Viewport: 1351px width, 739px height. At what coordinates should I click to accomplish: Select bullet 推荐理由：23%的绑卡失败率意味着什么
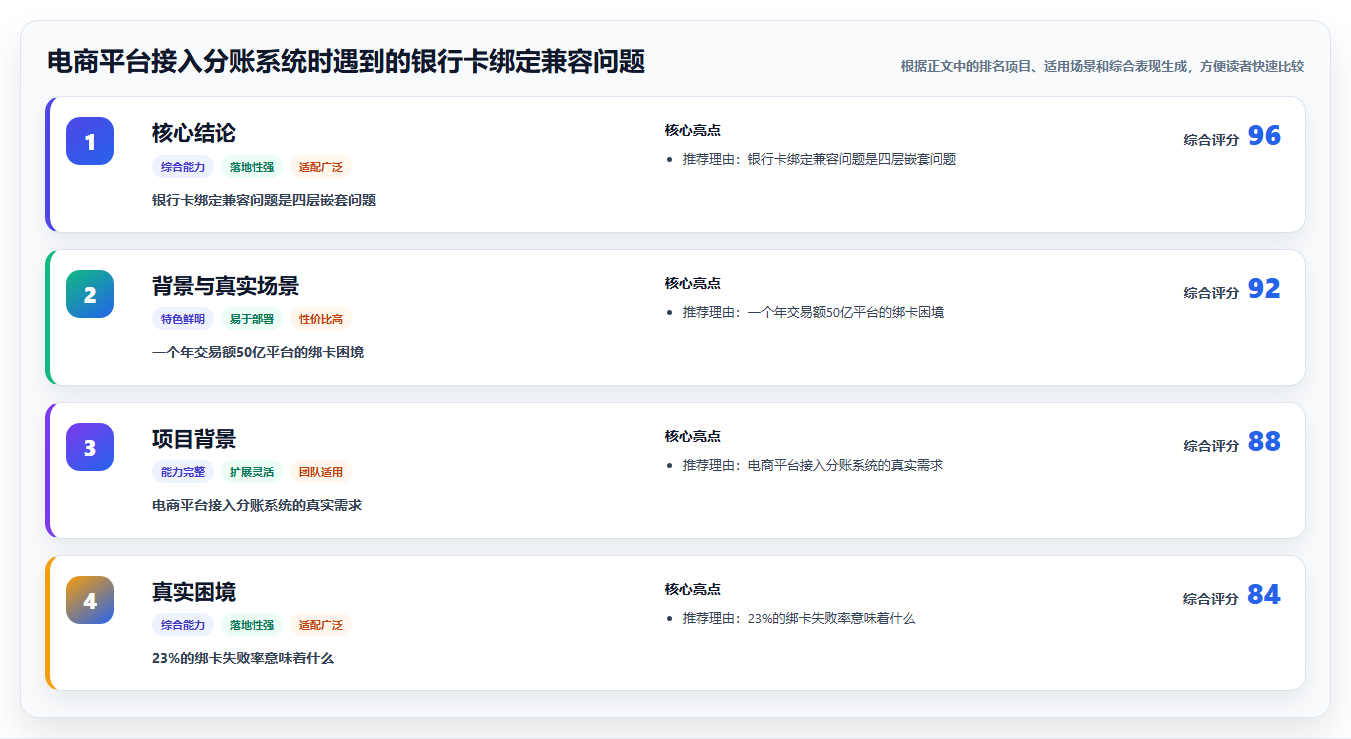click(x=799, y=619)
